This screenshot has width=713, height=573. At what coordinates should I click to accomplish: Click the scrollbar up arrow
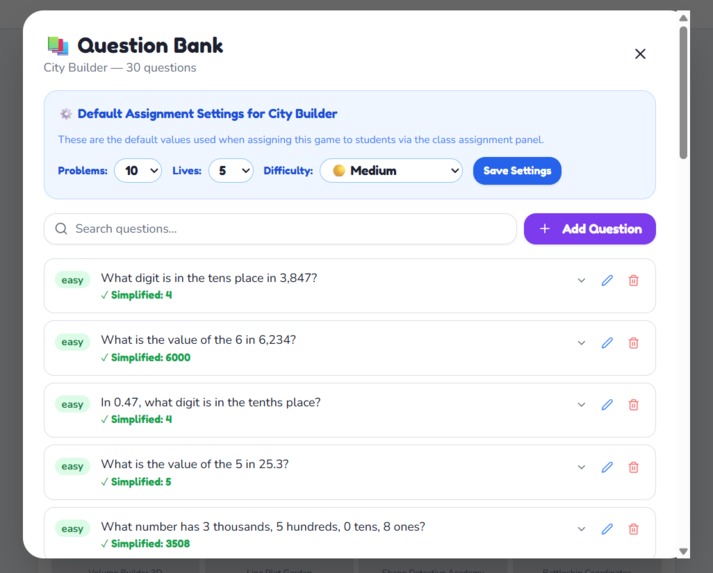click(683, 18)
